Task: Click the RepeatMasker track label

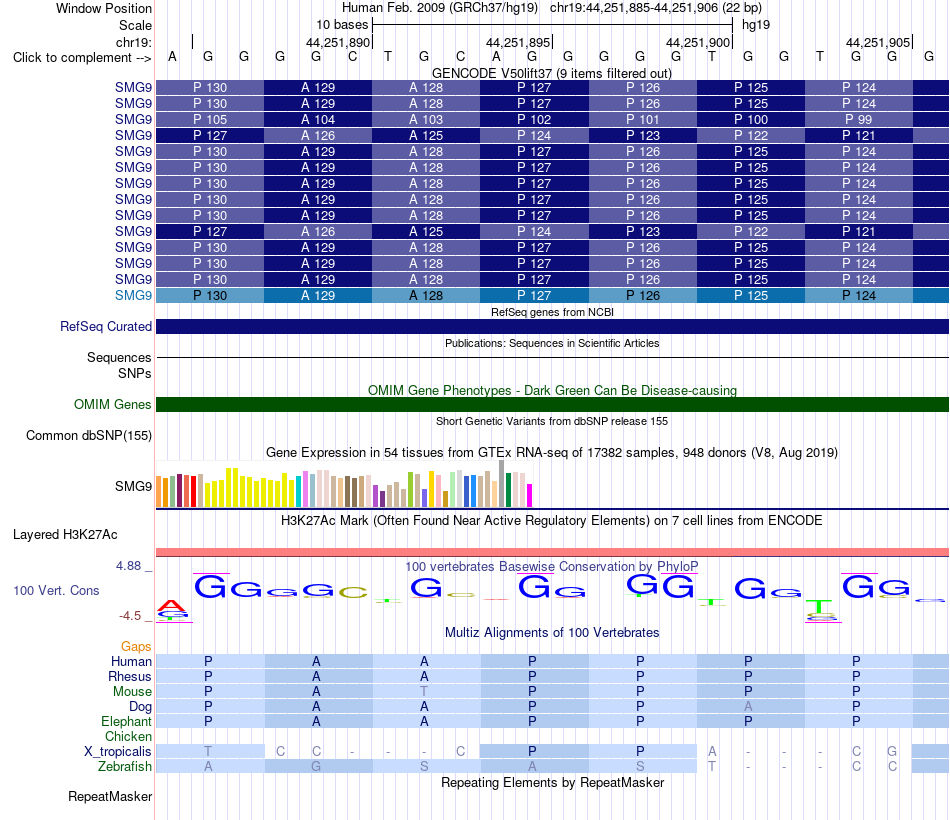Action: (x=110, y=796)
